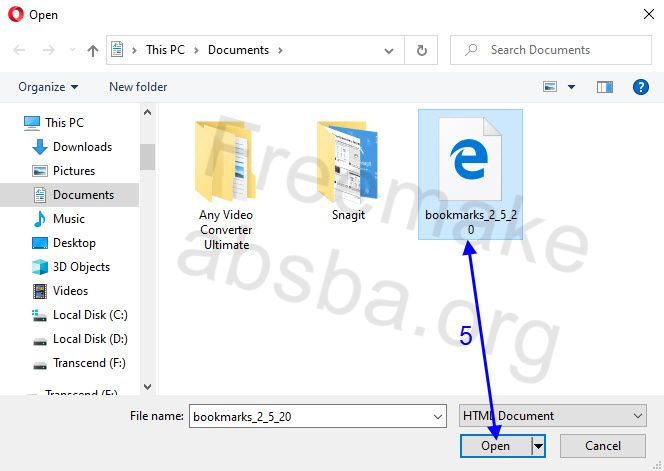This screenshot has width=664, height=471.
Task: Open File name combo dropdown arrow
Action: click(x=438, y=417)
